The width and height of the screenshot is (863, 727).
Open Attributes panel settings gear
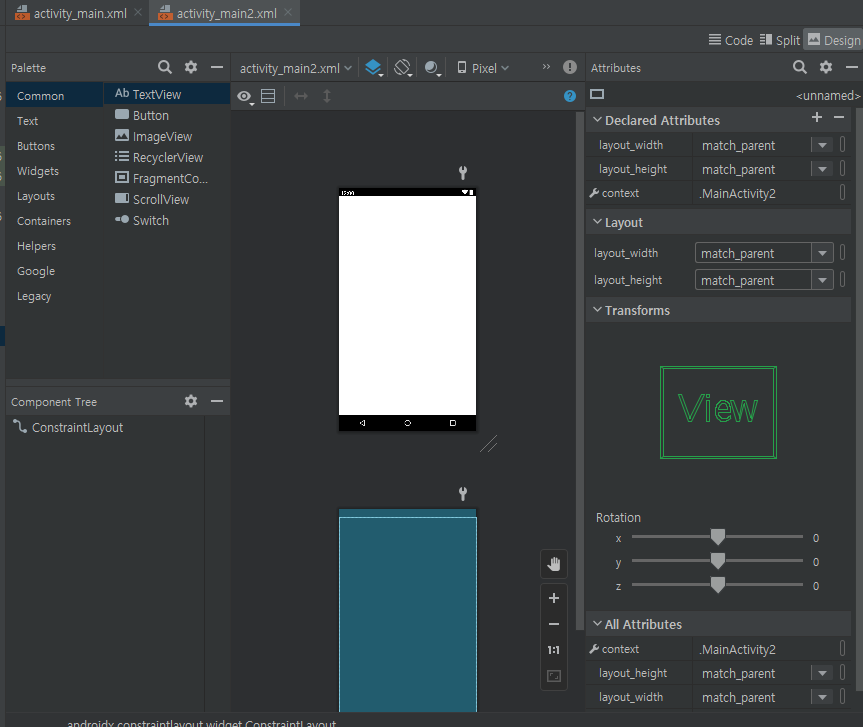(x=826, y=67)
